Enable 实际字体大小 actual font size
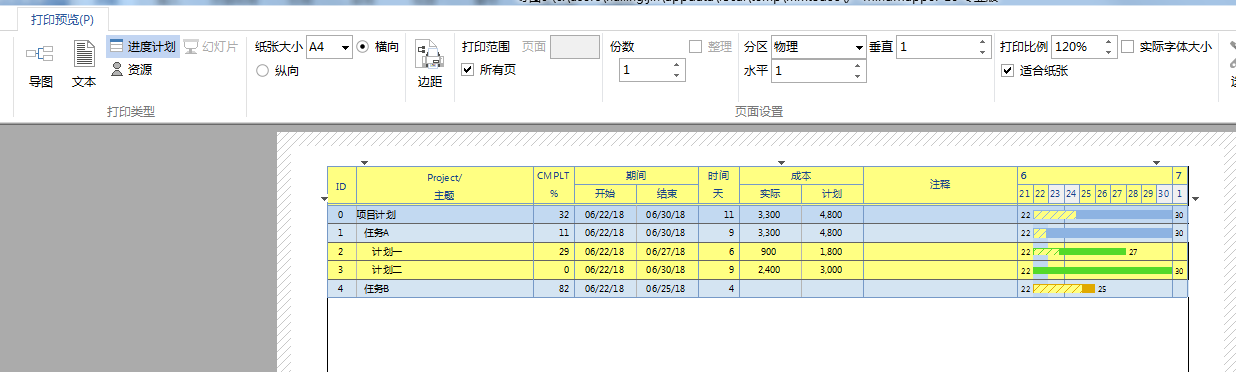The width and height of the screenshot is (1236, 372). point(1166,46)
